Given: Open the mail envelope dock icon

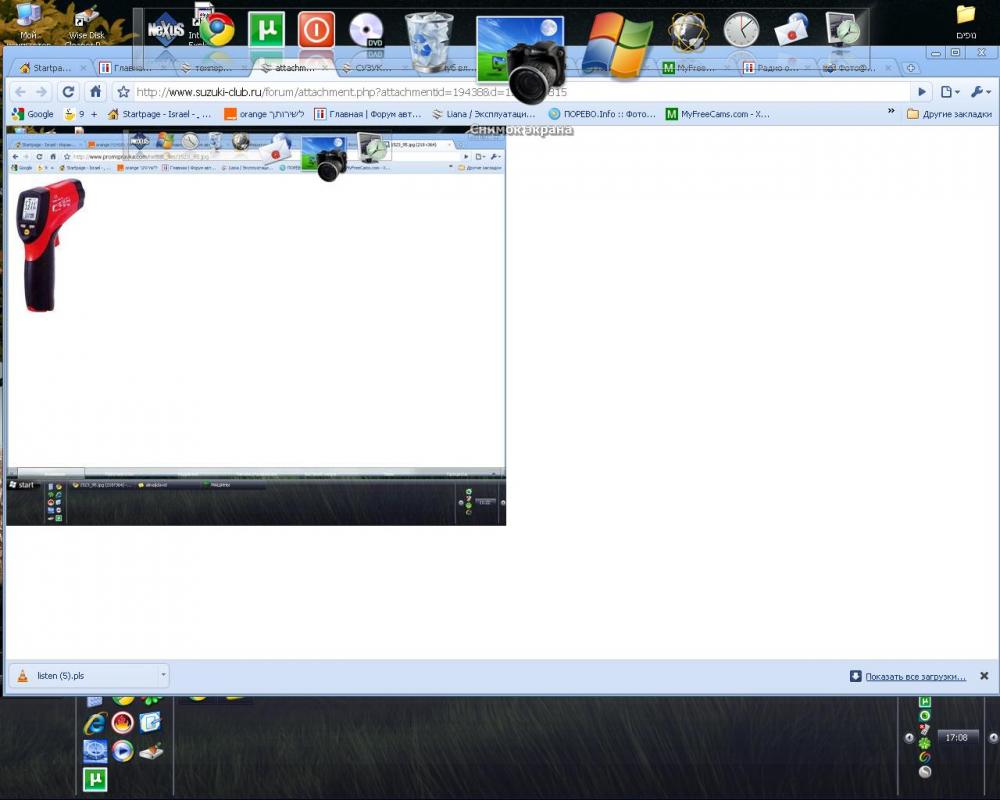Looking at the screenshot, I should (791, 29).
